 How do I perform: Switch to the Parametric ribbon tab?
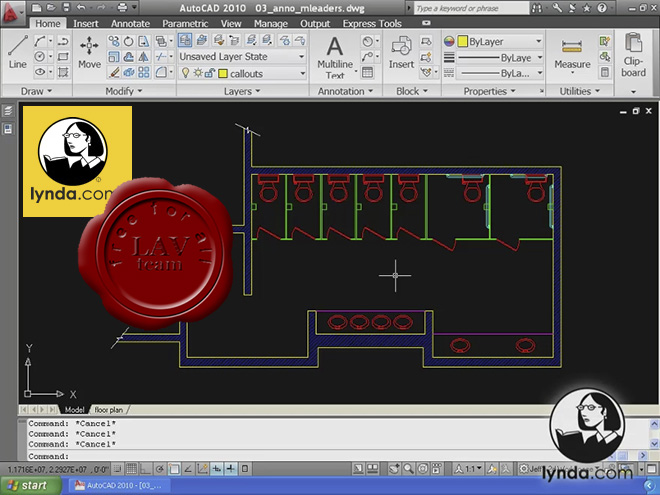(185, 24)
